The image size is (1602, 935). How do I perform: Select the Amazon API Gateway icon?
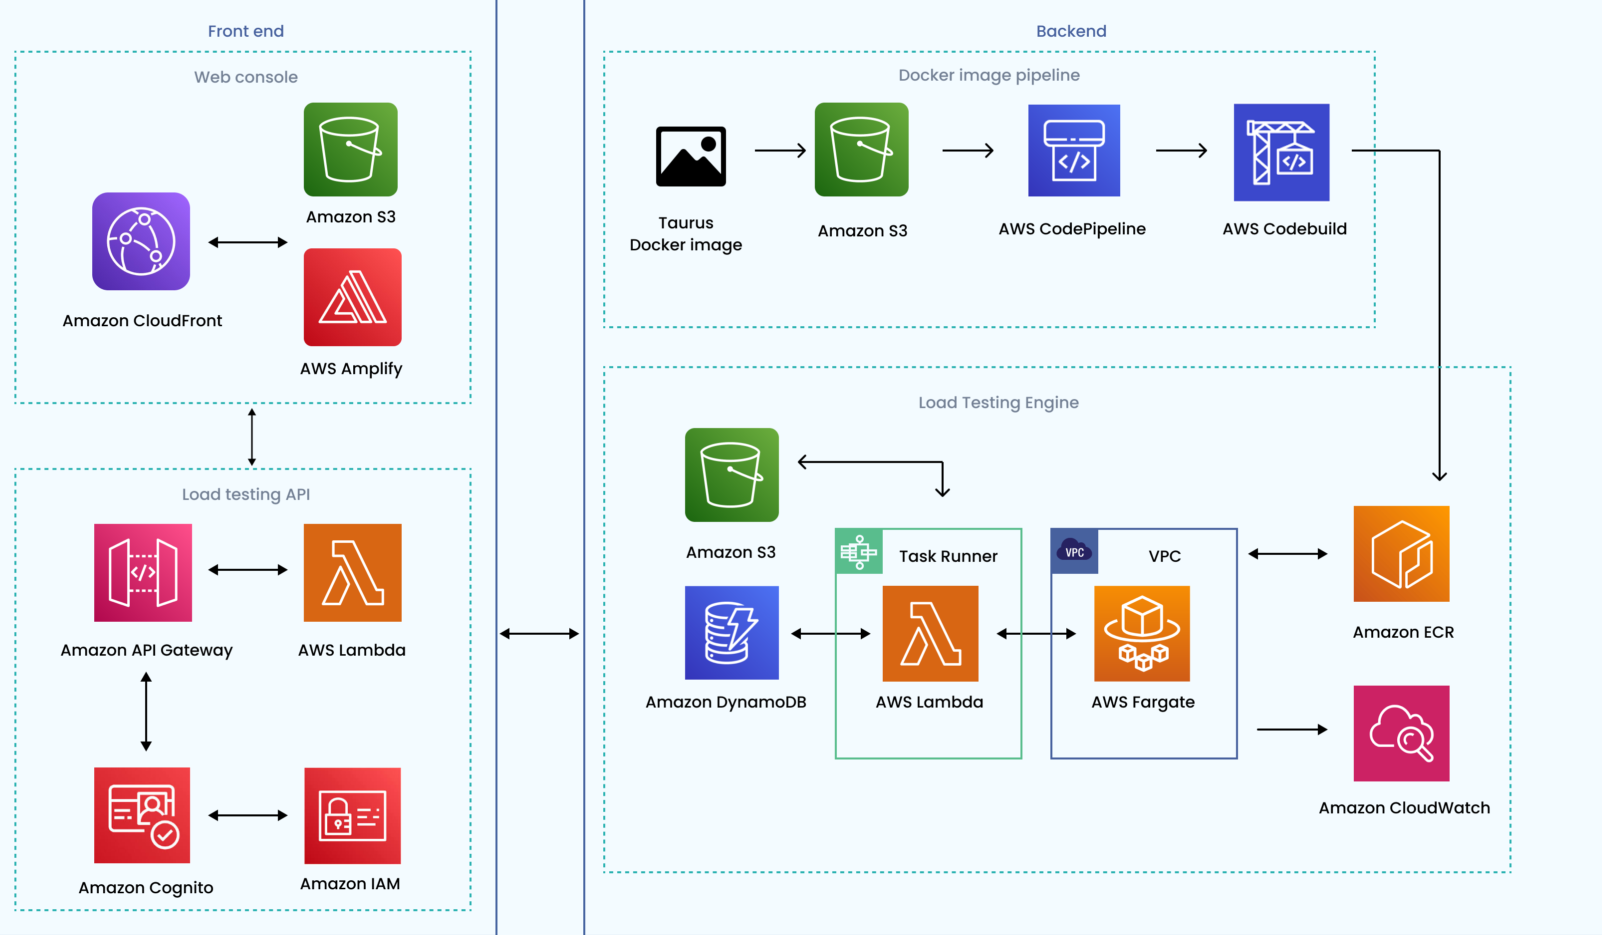(x=143, y=573)
